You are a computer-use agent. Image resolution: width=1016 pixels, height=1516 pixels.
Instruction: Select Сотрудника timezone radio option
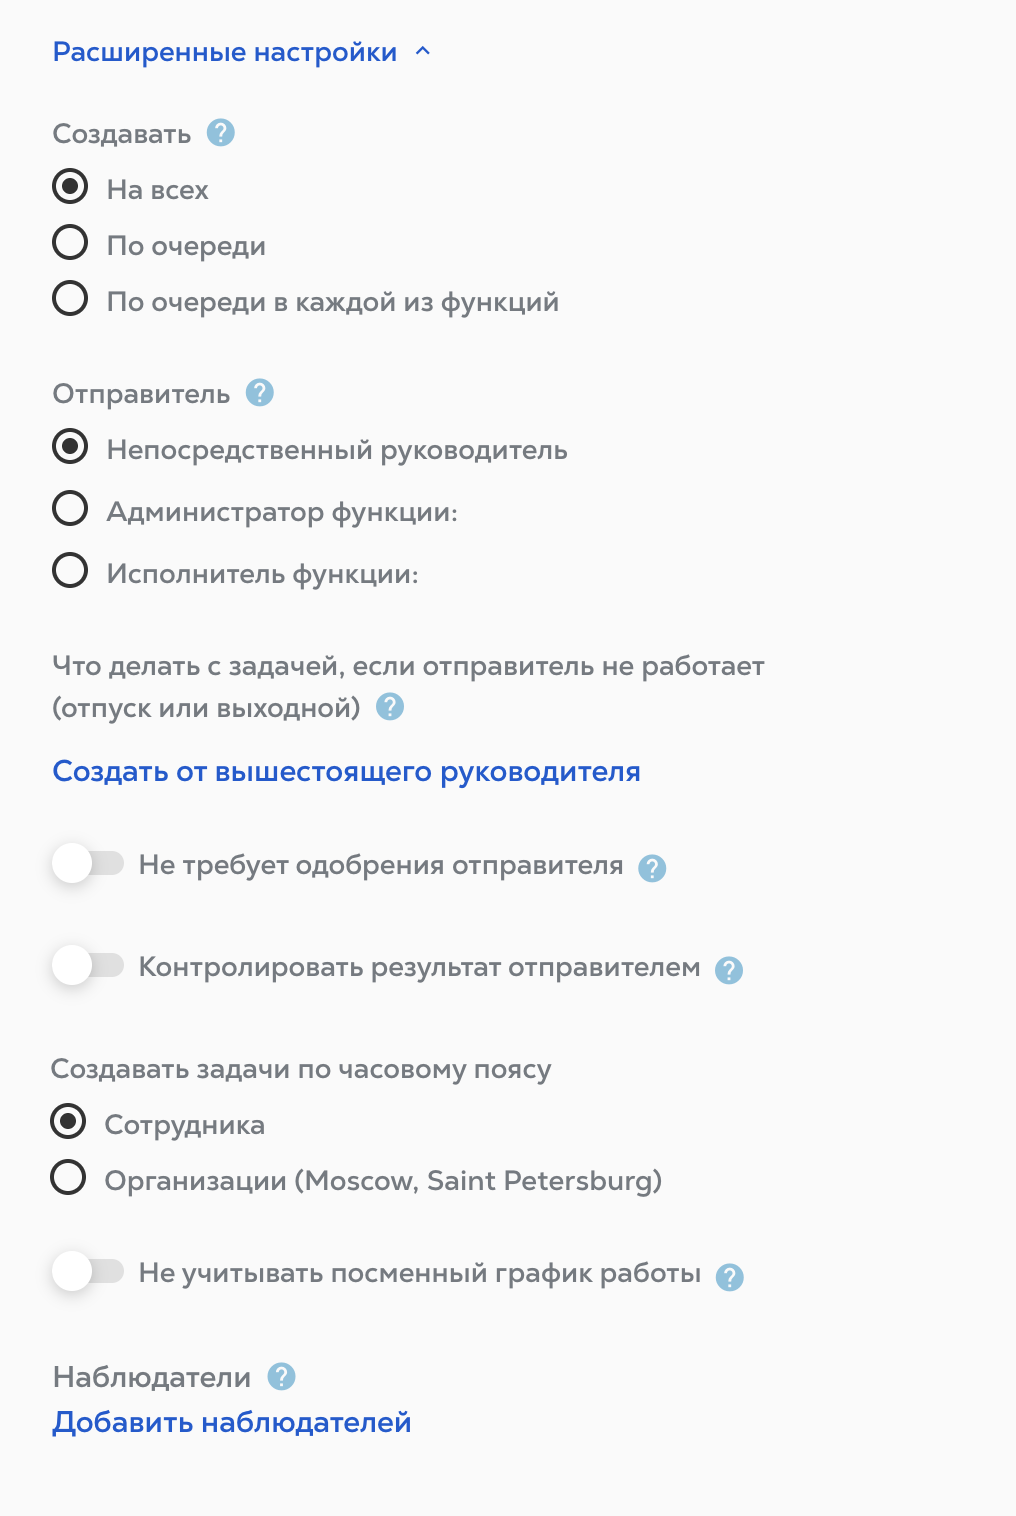tap(68, 1122)
